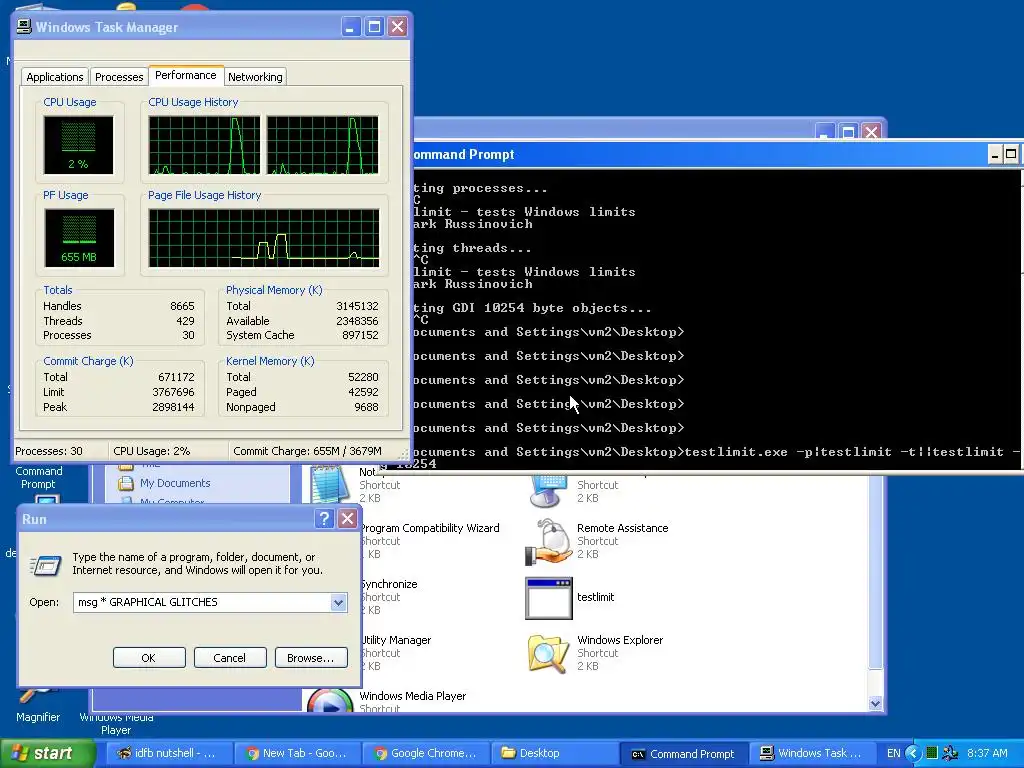Click the status bar Commit Charge: 655M / 3679M
Viewport: 1024px width, 768px height.
[308, 451]
